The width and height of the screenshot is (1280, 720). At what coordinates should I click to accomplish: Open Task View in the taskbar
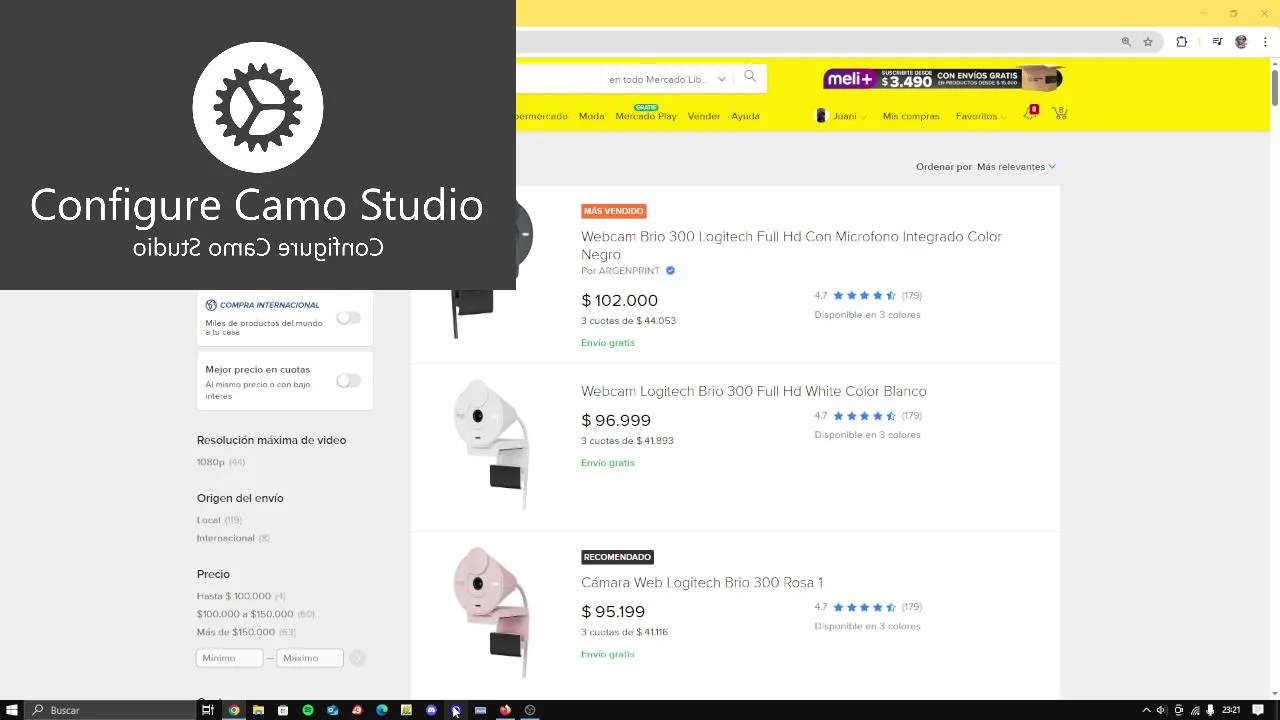pos(208,710)
